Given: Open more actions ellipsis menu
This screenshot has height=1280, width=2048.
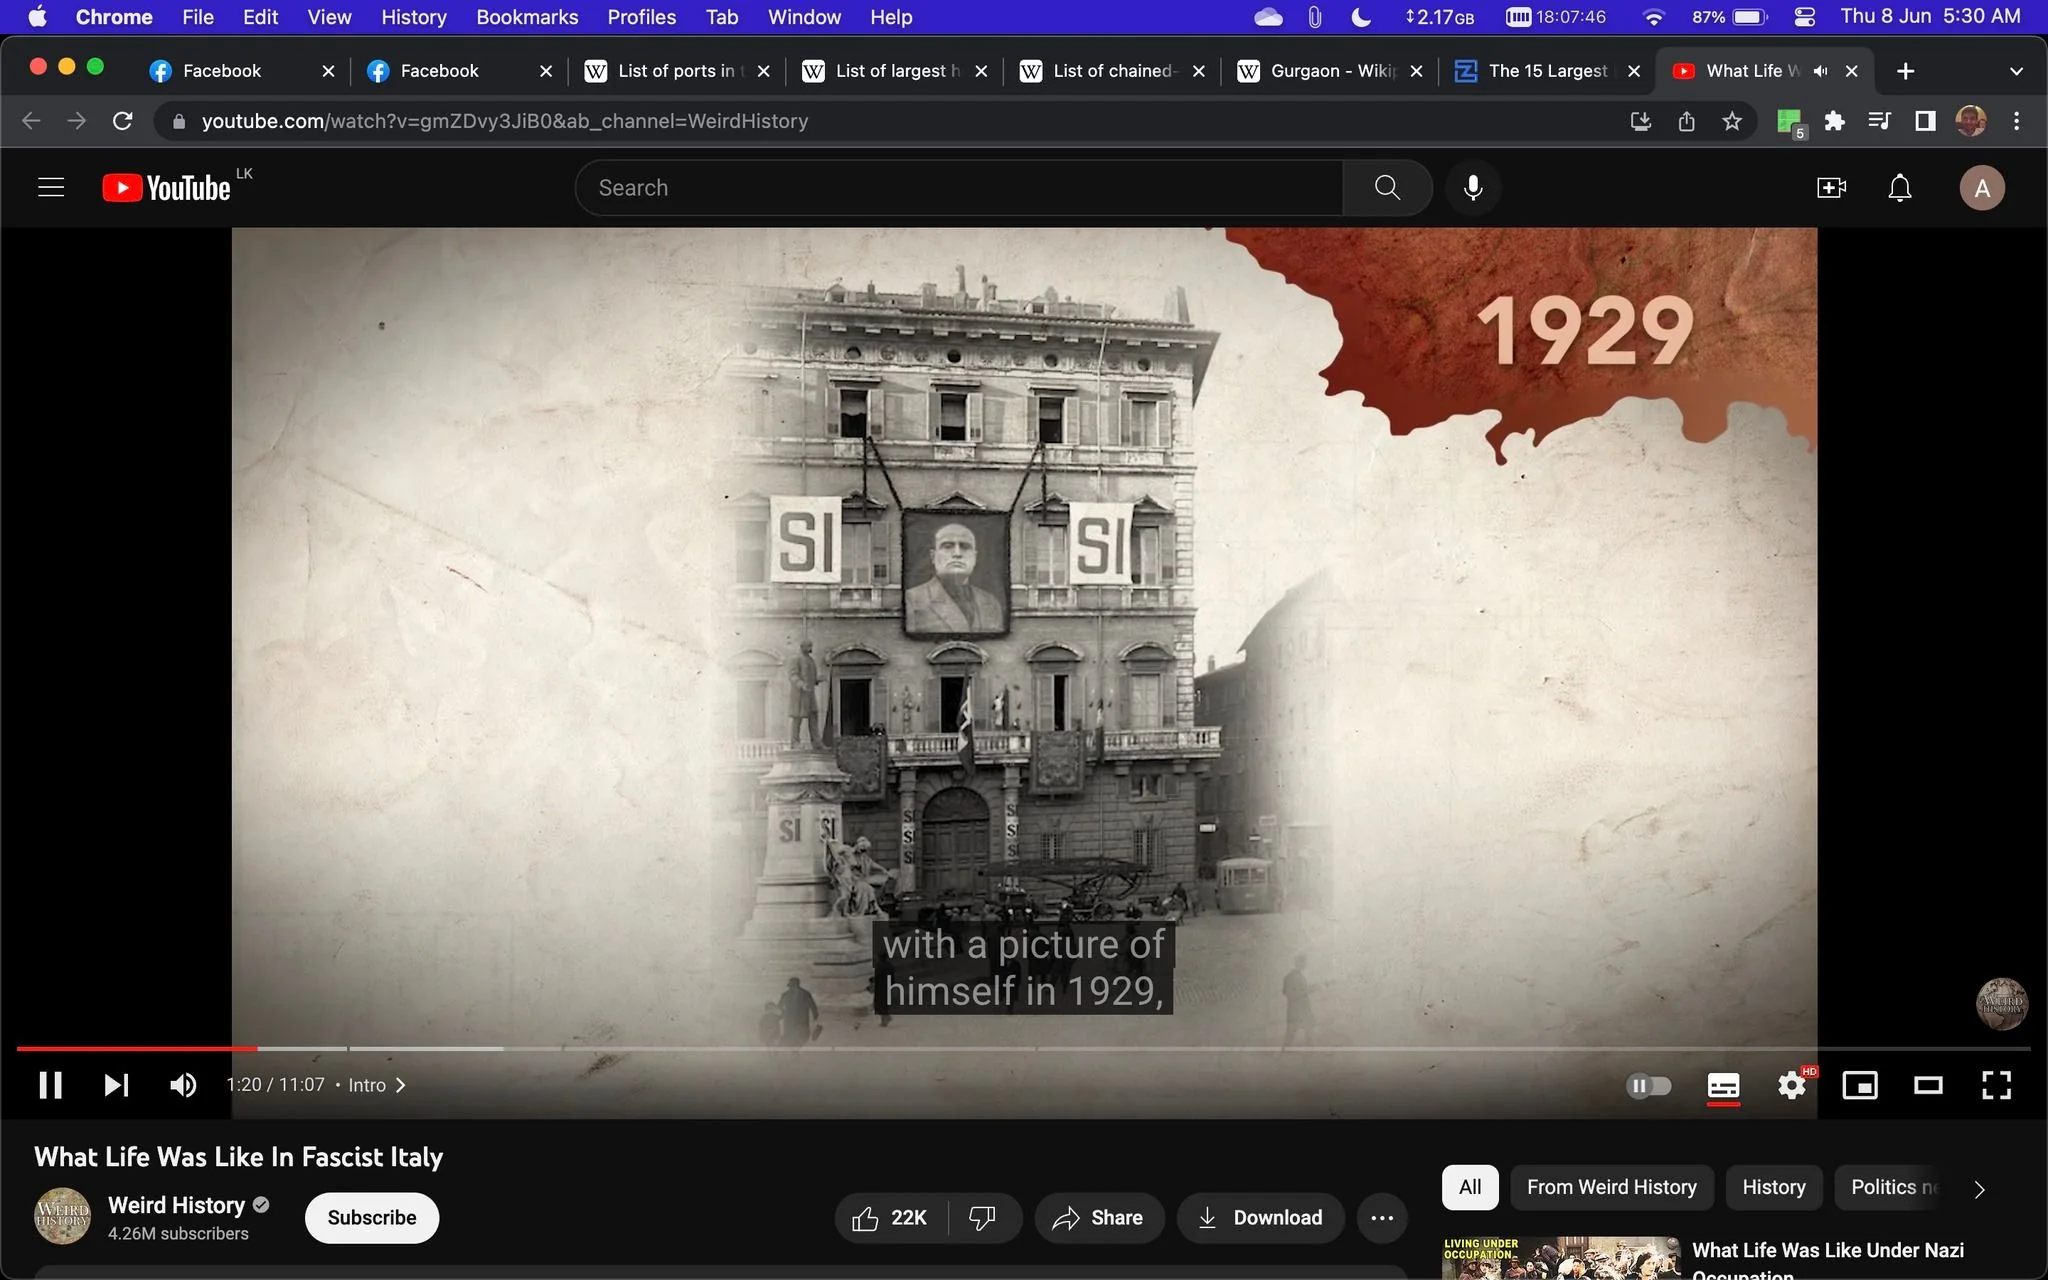Looking at the screenshot, I should tap(1382, 1218).
